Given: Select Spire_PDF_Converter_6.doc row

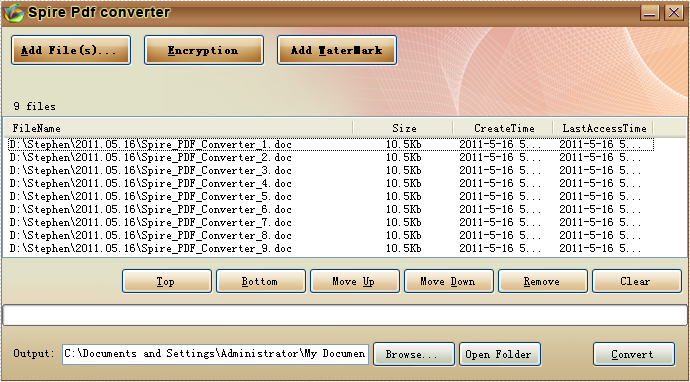Looking at the screenshot, I should tap(330, 209).
